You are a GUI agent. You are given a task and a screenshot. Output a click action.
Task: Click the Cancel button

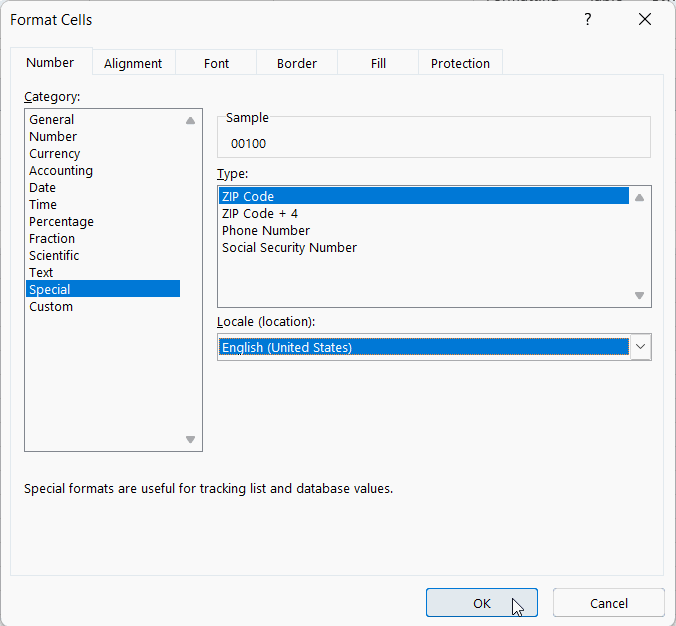coord(609,603)
